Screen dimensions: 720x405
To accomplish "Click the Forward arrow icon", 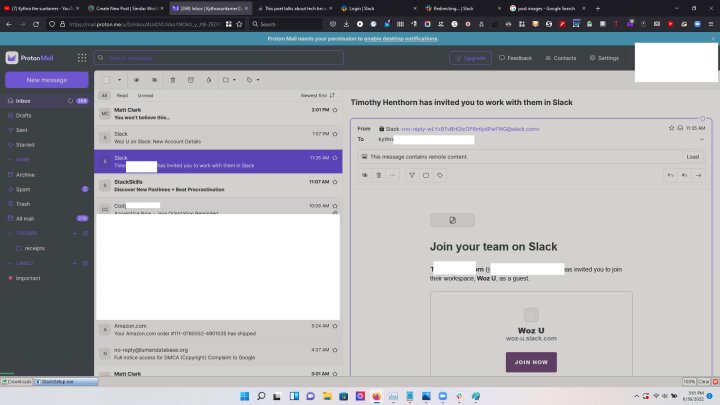I will 698,175.
